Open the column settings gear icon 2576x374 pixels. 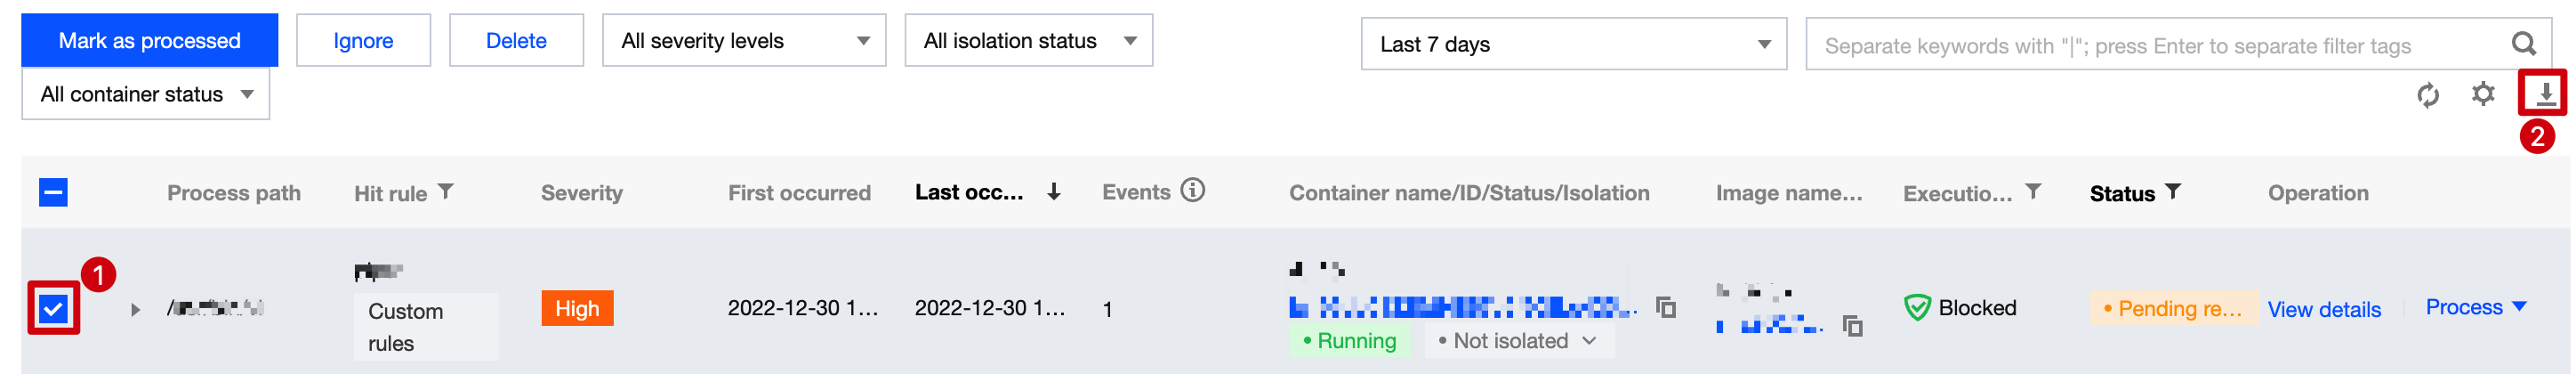(2483, 94)
